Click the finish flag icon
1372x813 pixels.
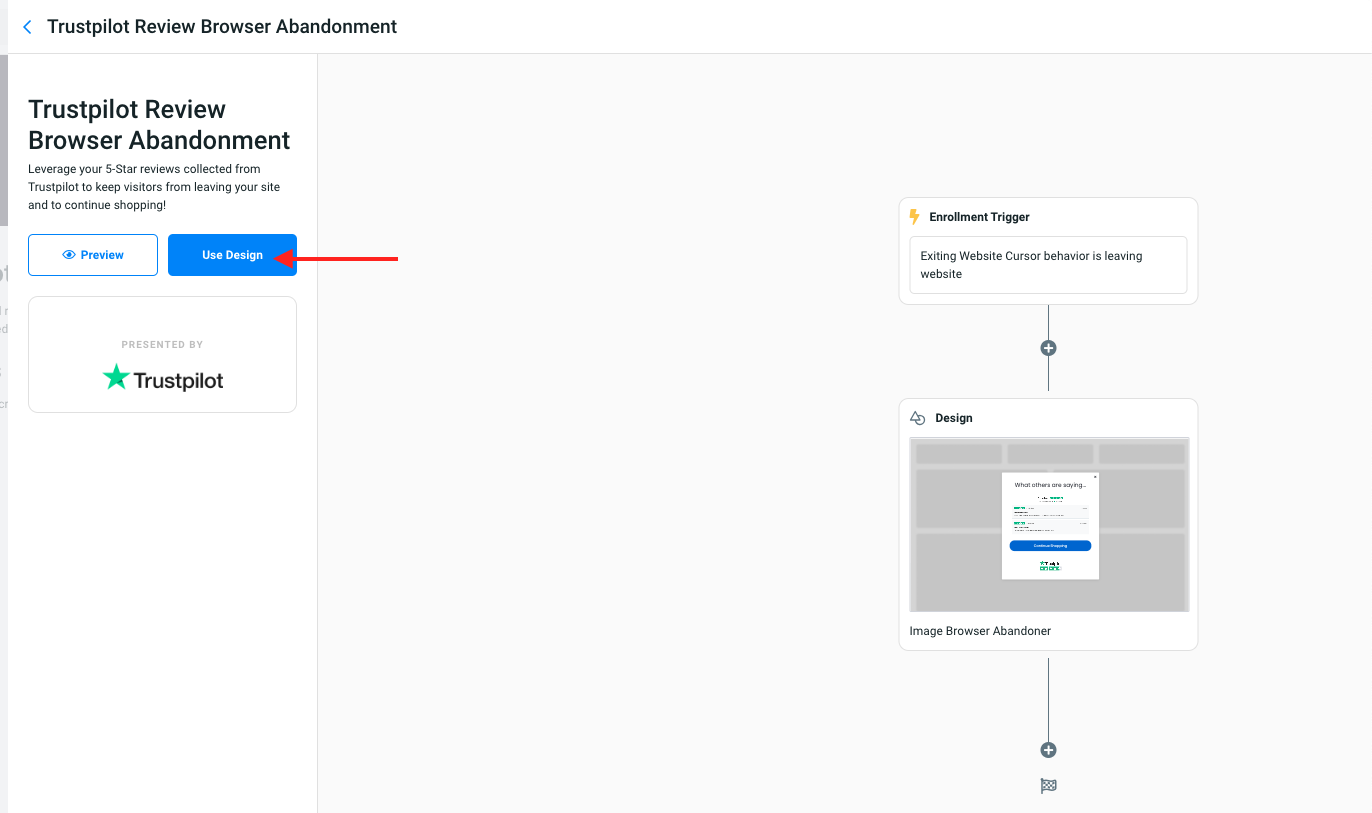pyautogui.click(x=1048, y=786)
